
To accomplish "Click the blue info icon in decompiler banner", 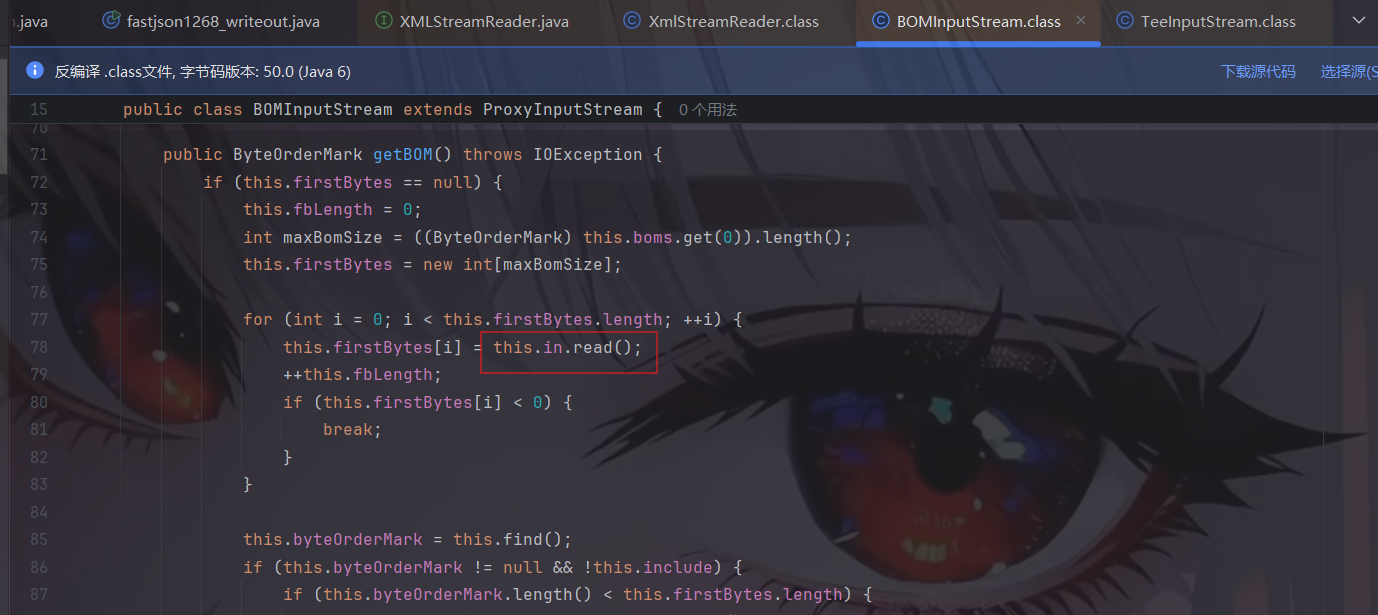I will [35, 71].
